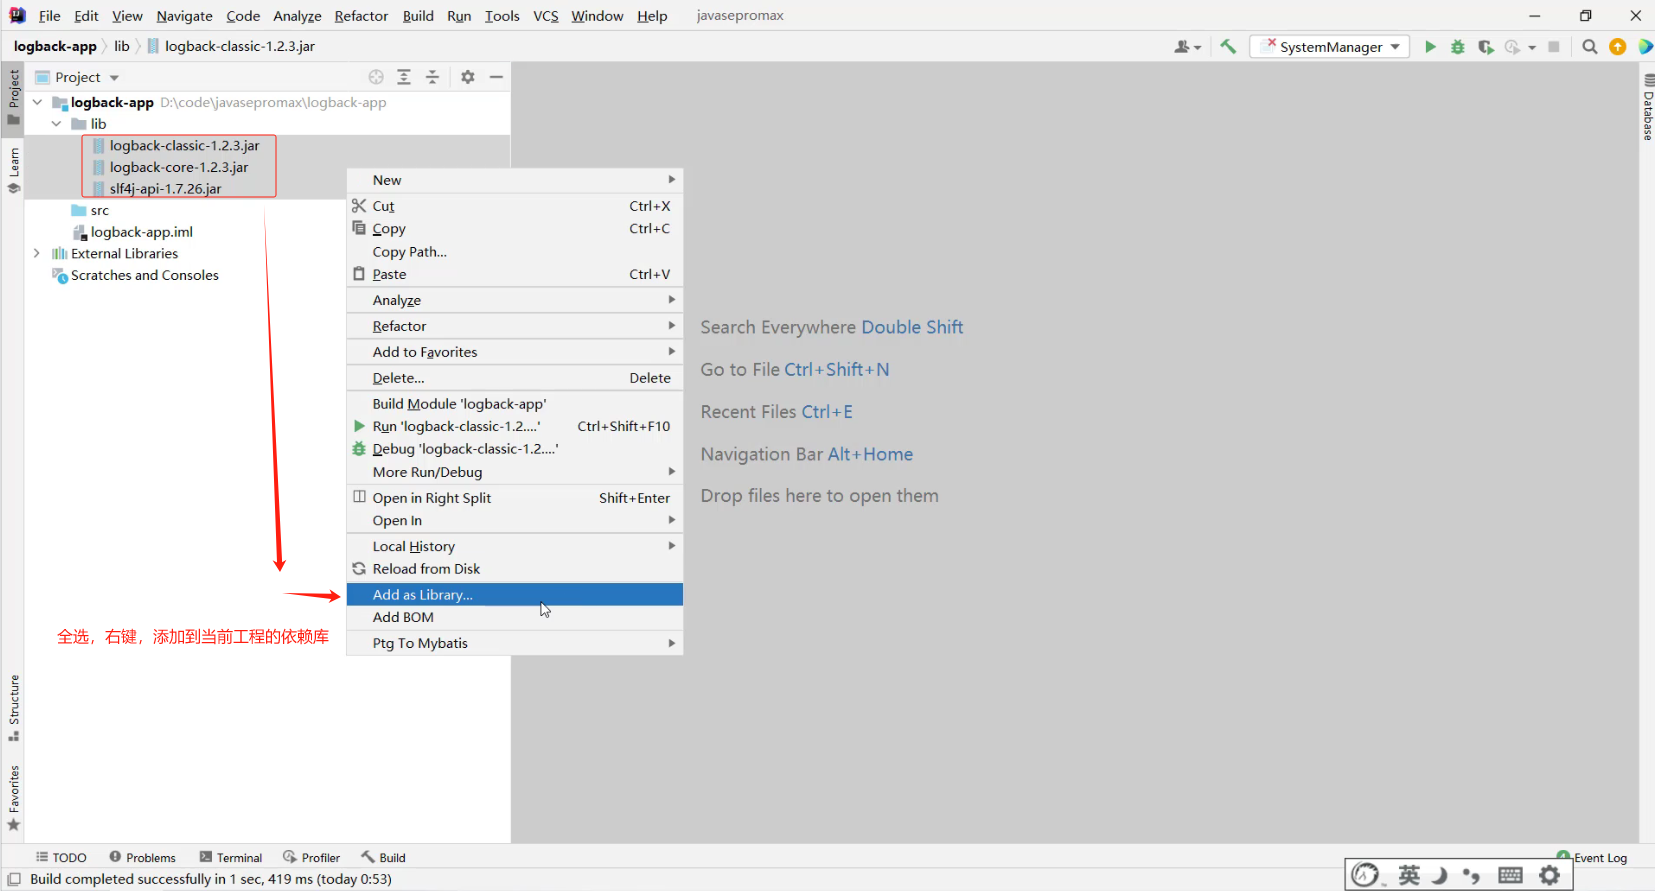Click the Build Project hammer icon

pyautogui.click(x=1228, y=47)
